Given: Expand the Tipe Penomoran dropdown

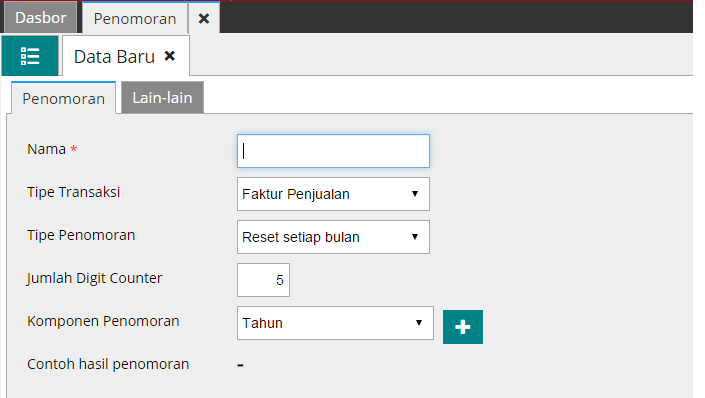Looking at the screenshot, I should point(333,237).
